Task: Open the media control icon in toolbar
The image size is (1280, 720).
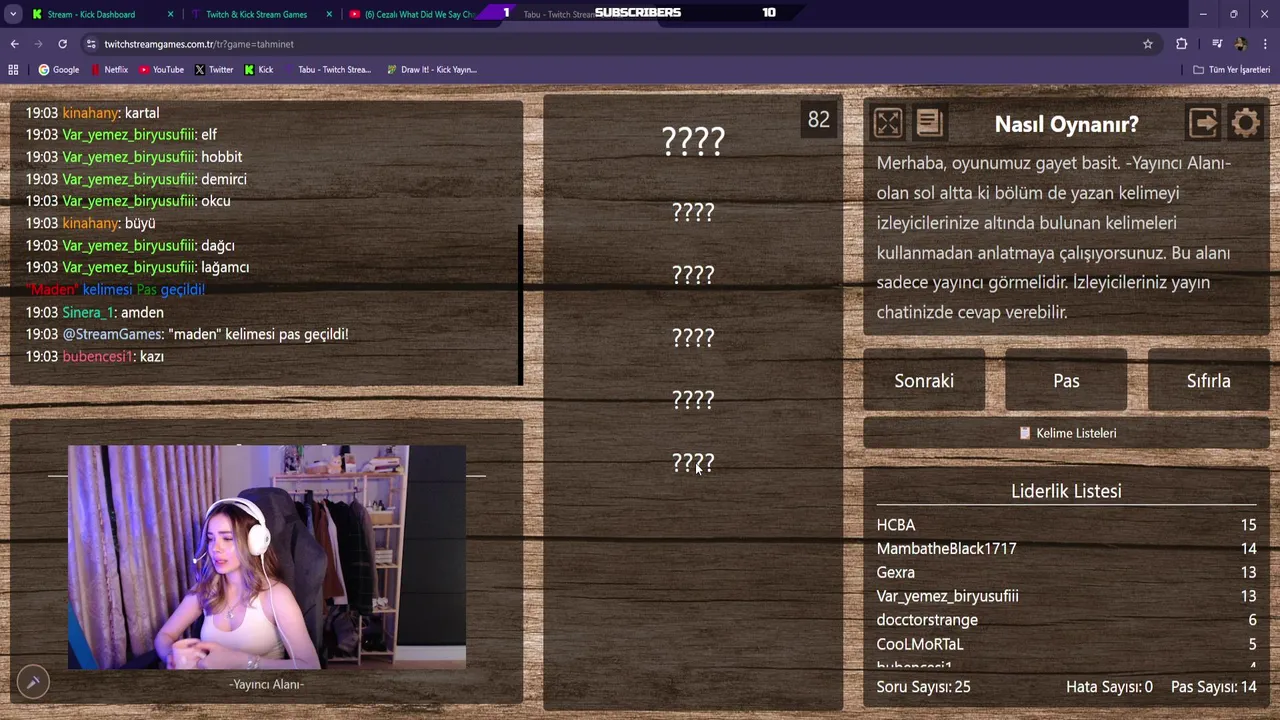Action: pos(1217,44)
